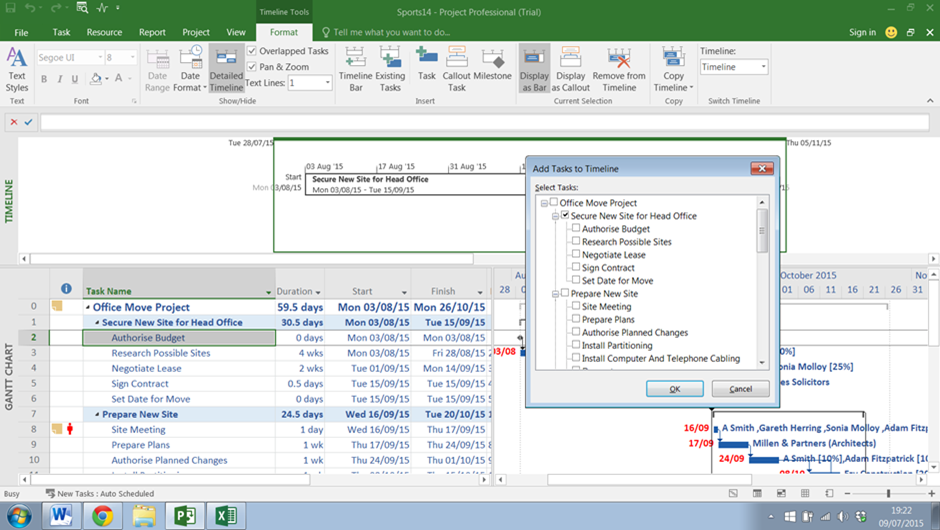Check Sign Contract in dialog
The width and height of the screenshot is (940, 530).
(576, 267)
